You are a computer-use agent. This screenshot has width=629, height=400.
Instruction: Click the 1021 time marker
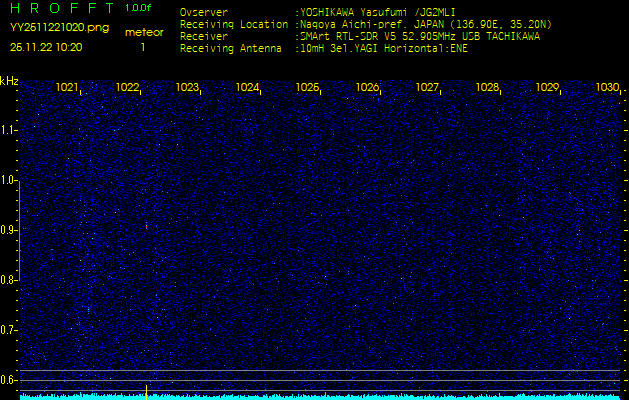point(67,88)
